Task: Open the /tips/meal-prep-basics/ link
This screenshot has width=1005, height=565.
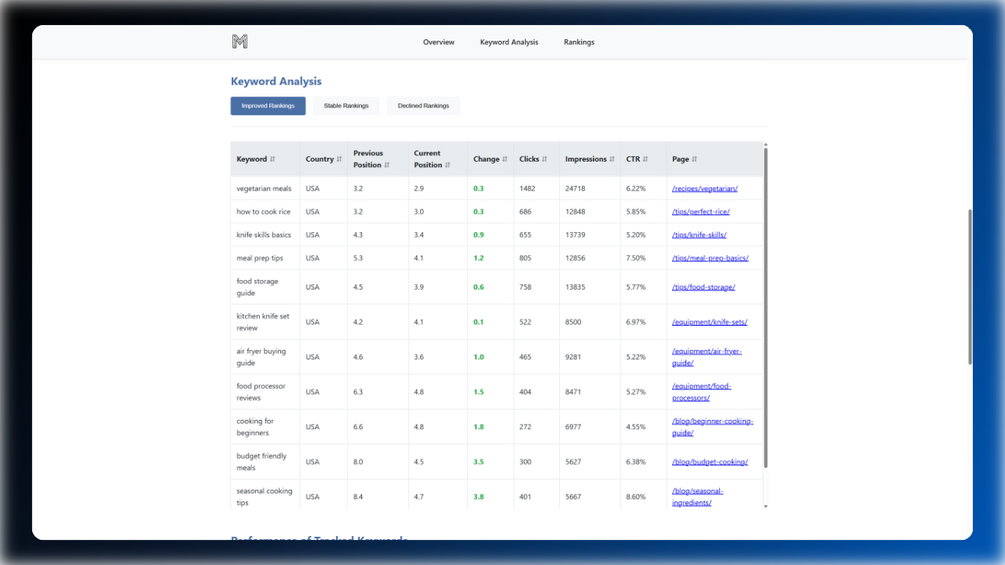Action: pos(710,258)
